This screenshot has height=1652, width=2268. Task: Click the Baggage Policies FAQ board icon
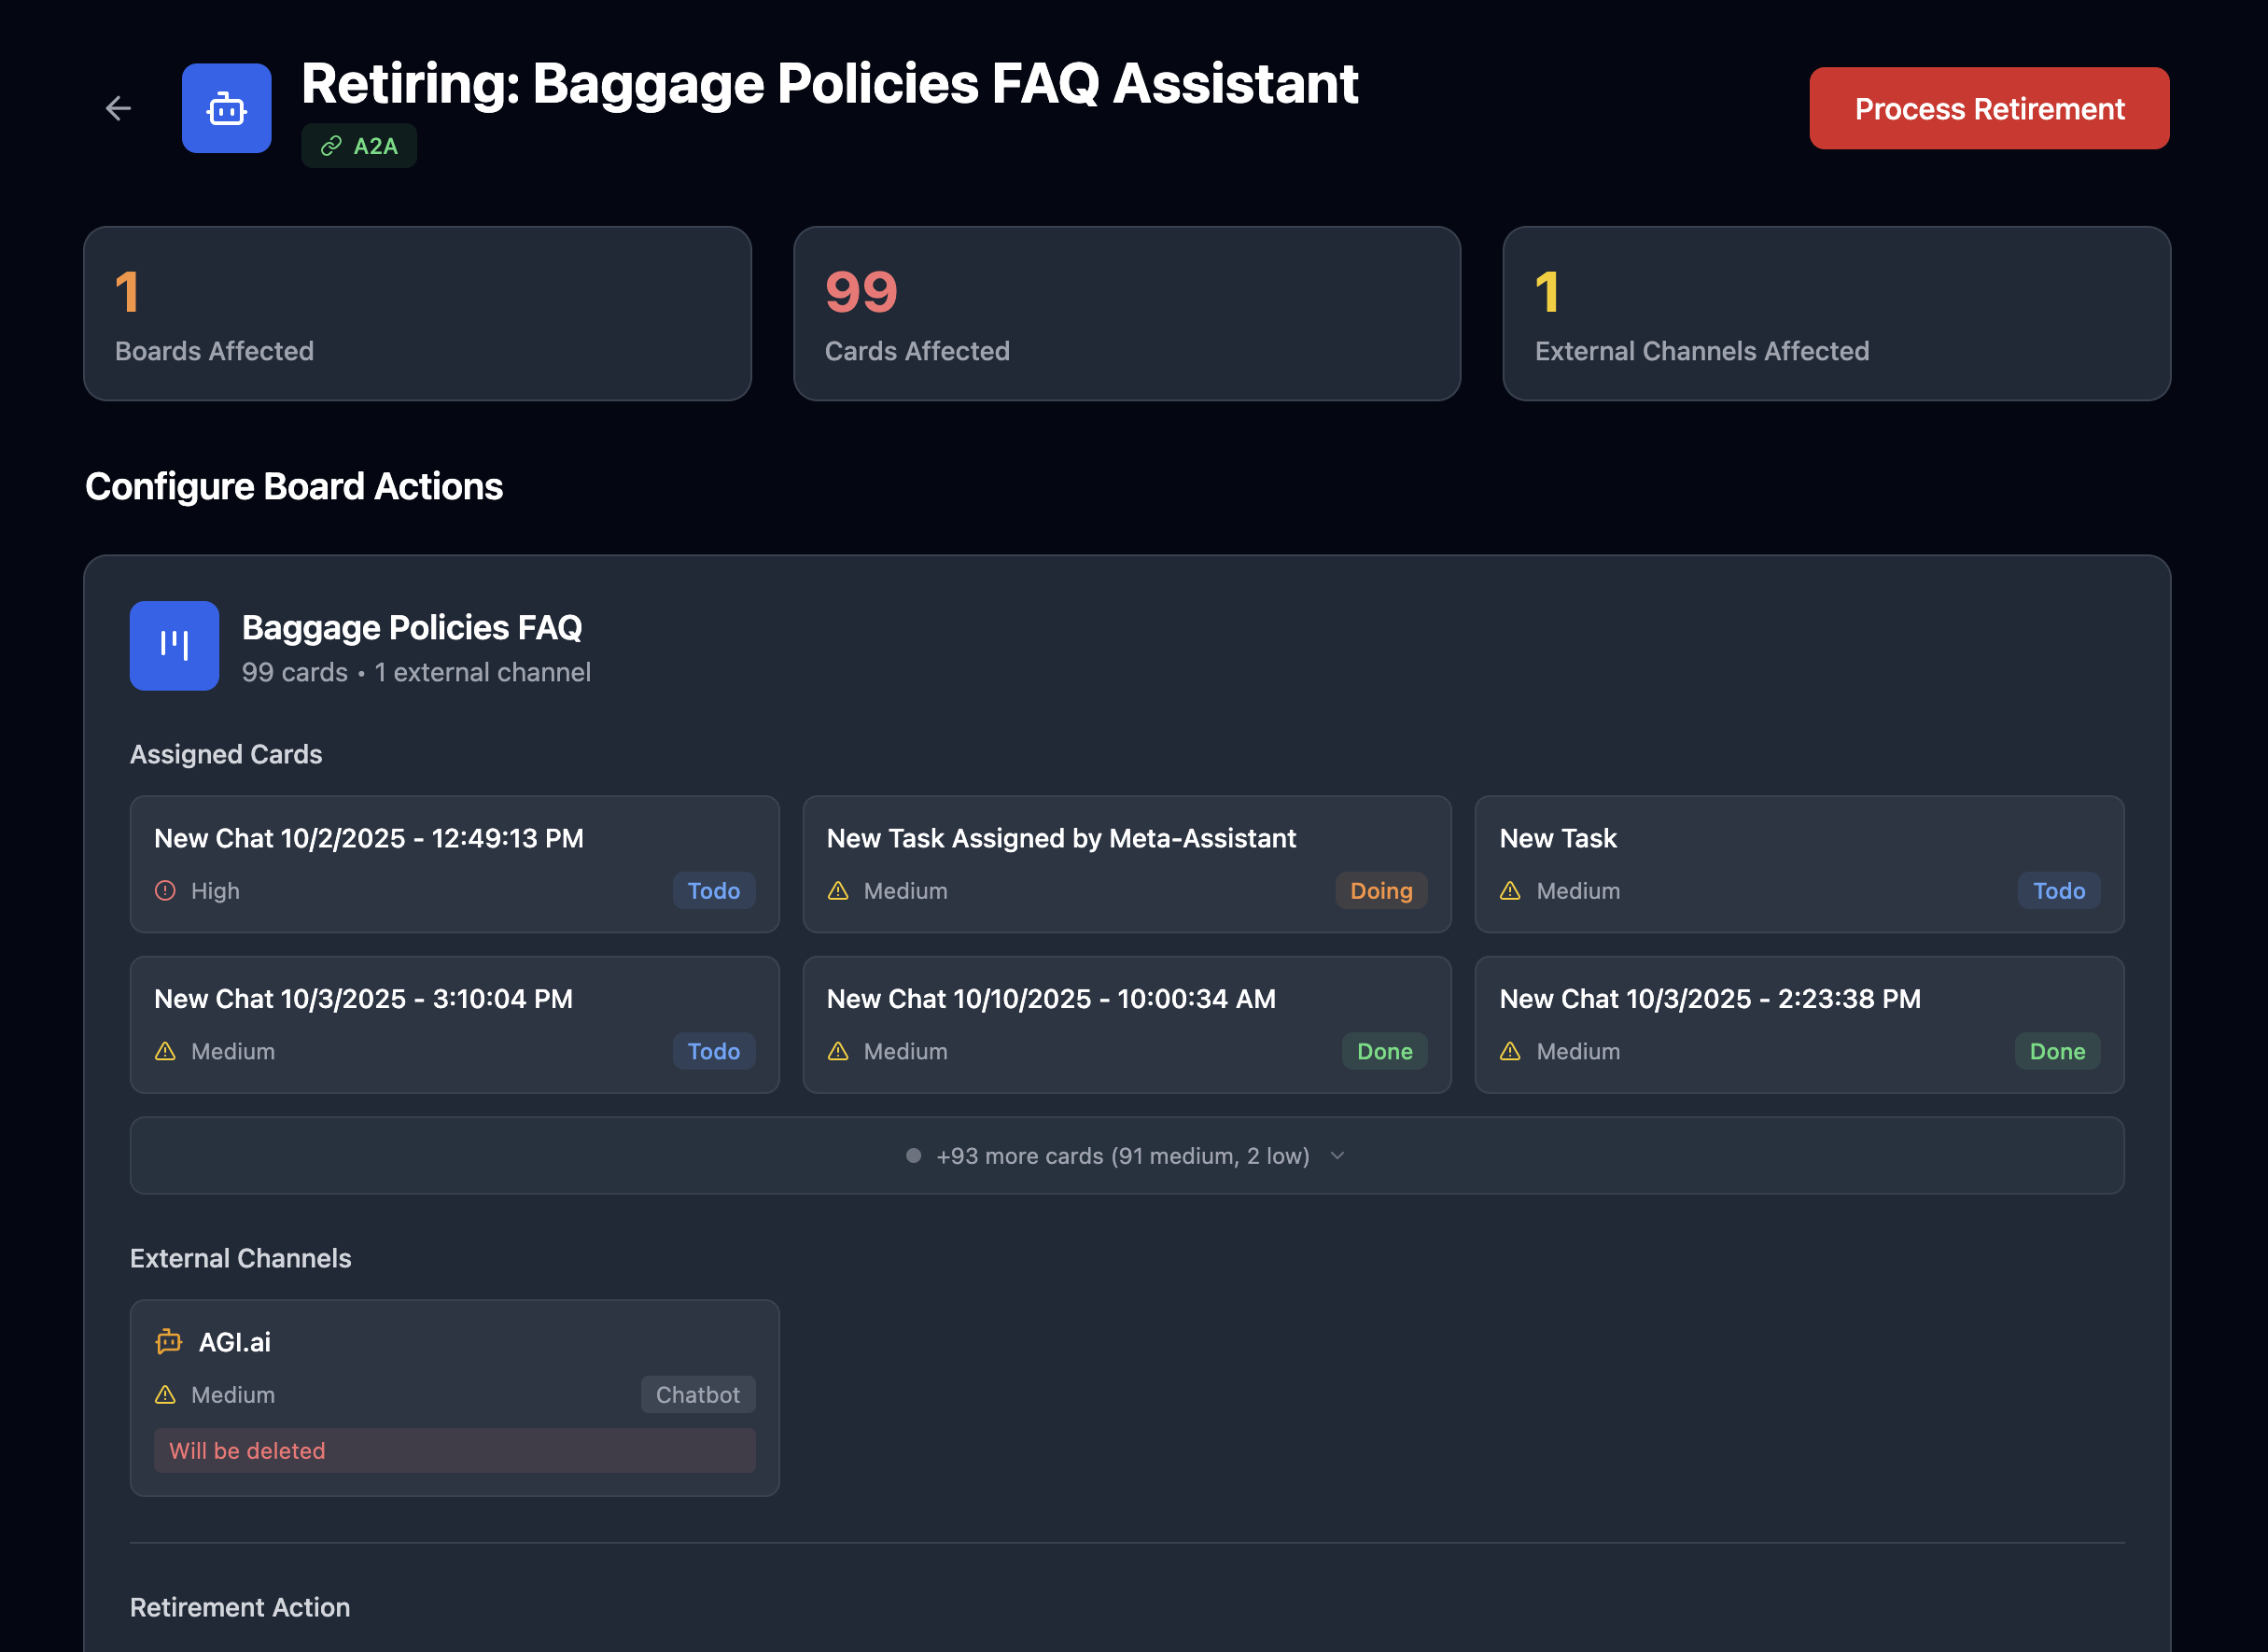(174, 646)
